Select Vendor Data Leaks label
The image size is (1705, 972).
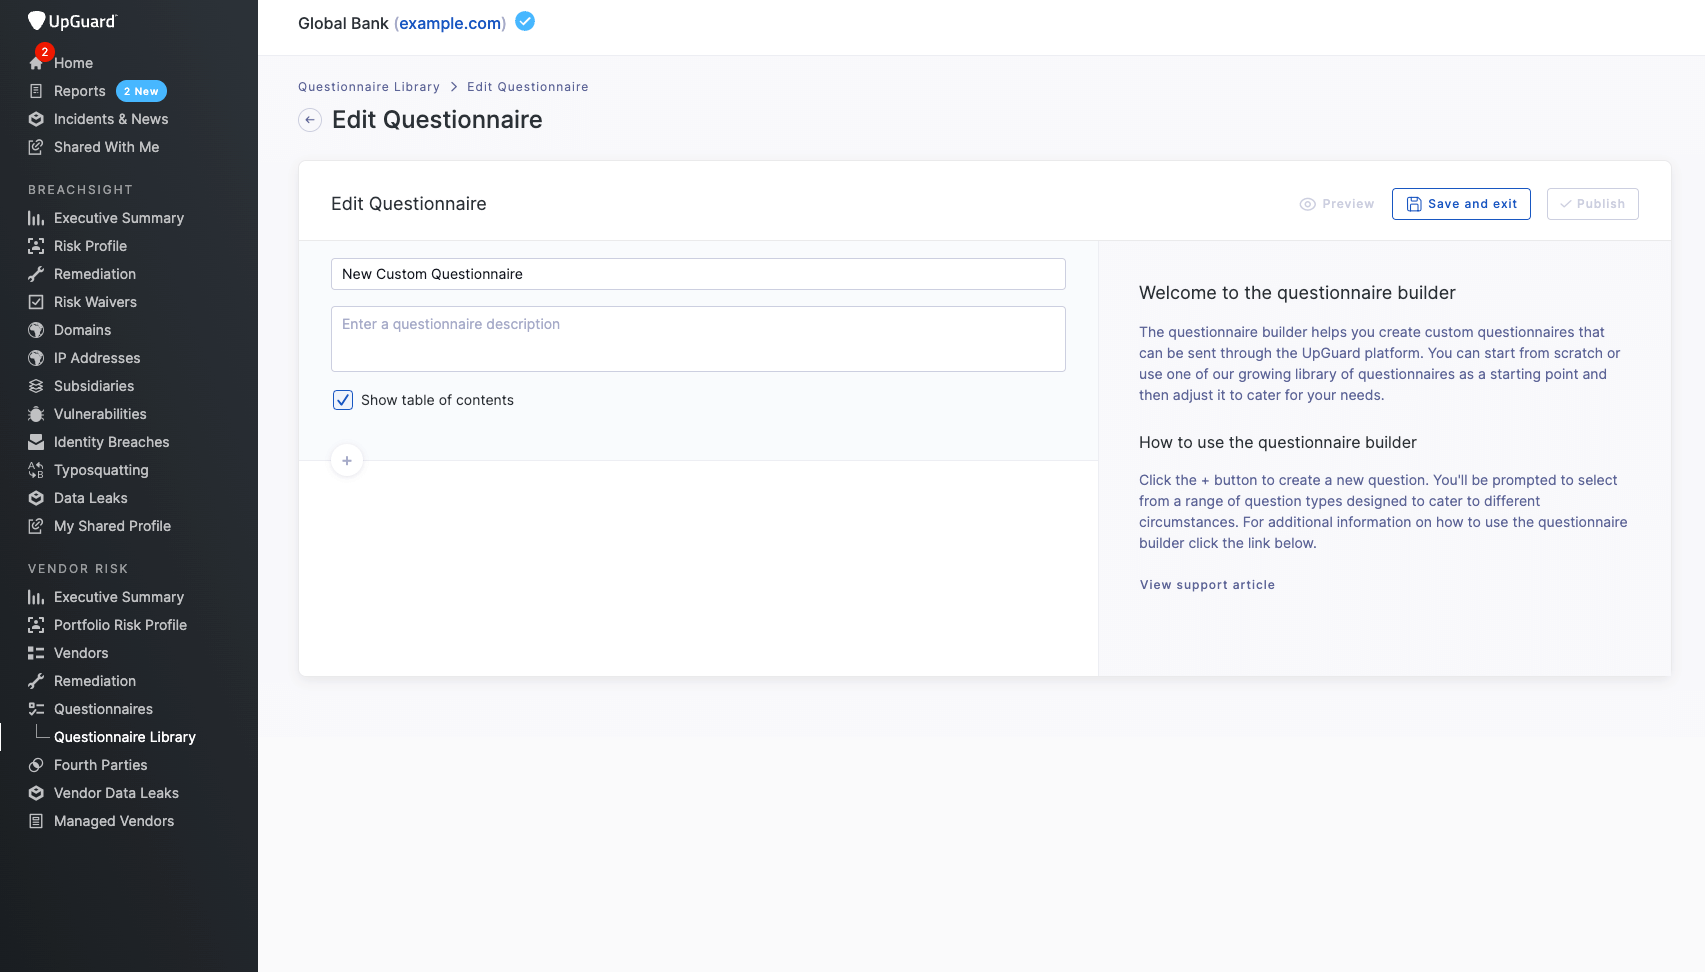point(116,793)
